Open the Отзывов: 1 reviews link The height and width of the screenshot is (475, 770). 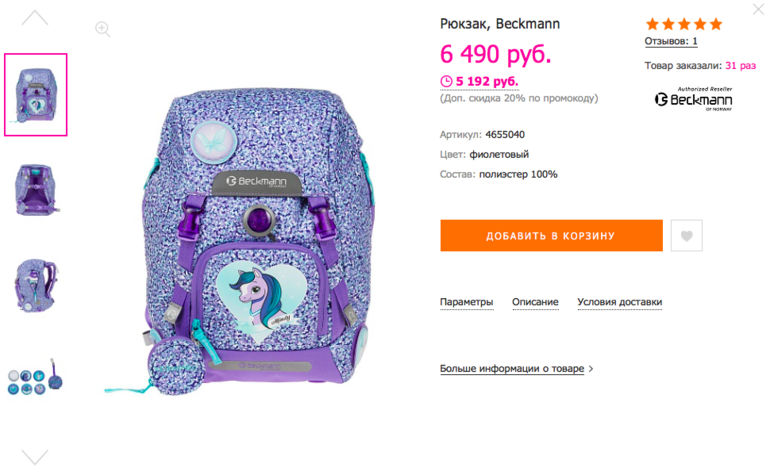coord(671,41)
